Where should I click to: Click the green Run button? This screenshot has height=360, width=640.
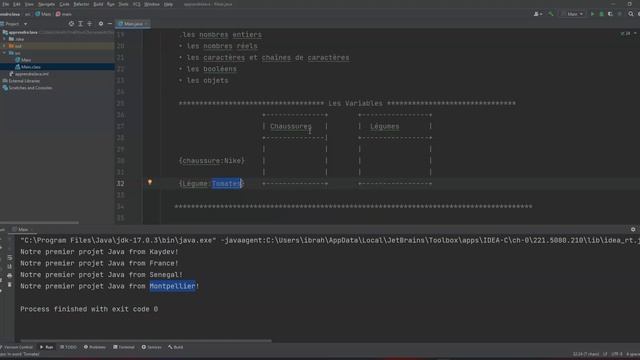(592, 14)
